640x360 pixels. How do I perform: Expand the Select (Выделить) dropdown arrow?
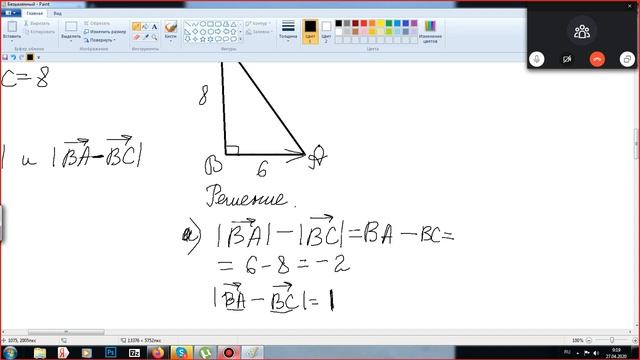point(71,41)
